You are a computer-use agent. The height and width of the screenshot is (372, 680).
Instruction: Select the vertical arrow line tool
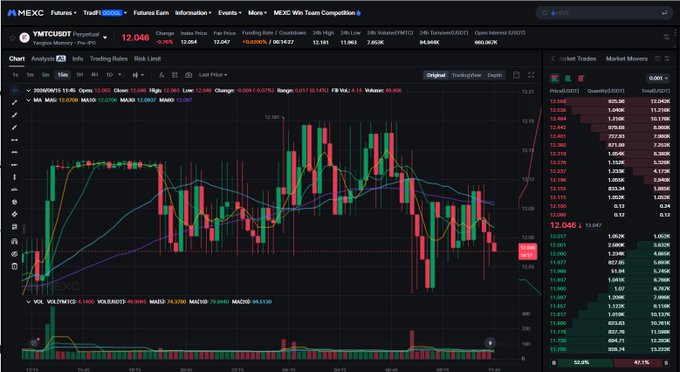tap(15, 177)
